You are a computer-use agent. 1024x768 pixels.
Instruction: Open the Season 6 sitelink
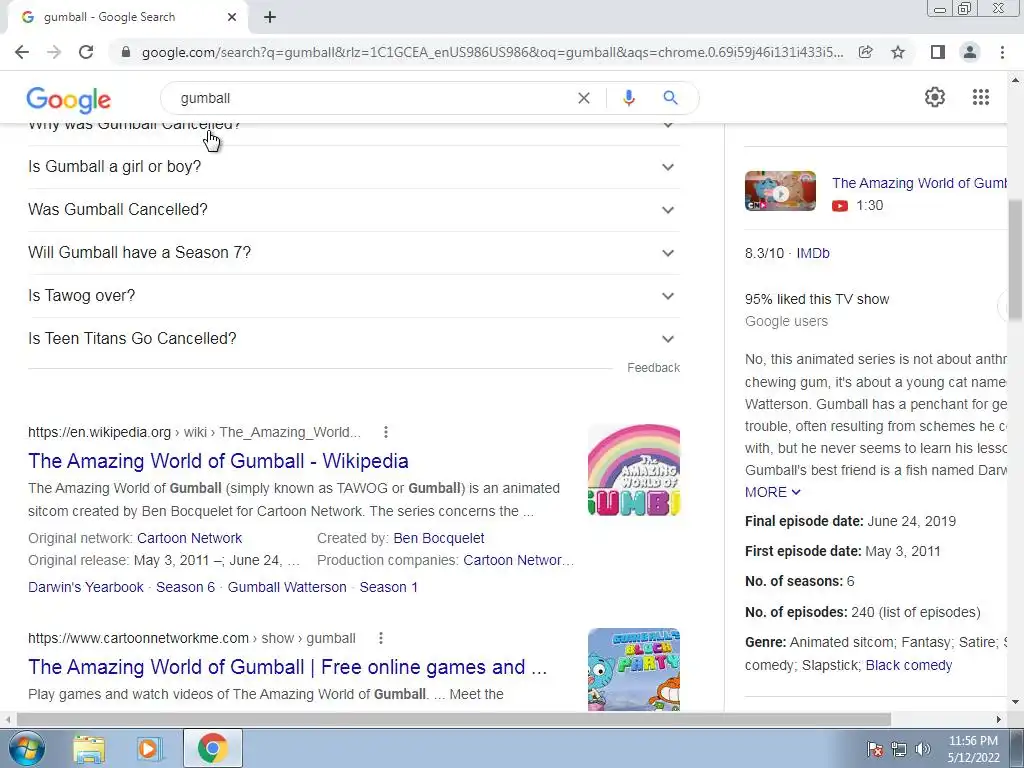click(185, 587)
